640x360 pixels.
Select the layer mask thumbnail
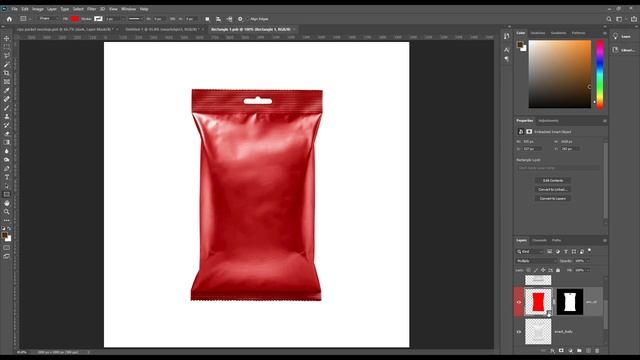pos(570,302)
